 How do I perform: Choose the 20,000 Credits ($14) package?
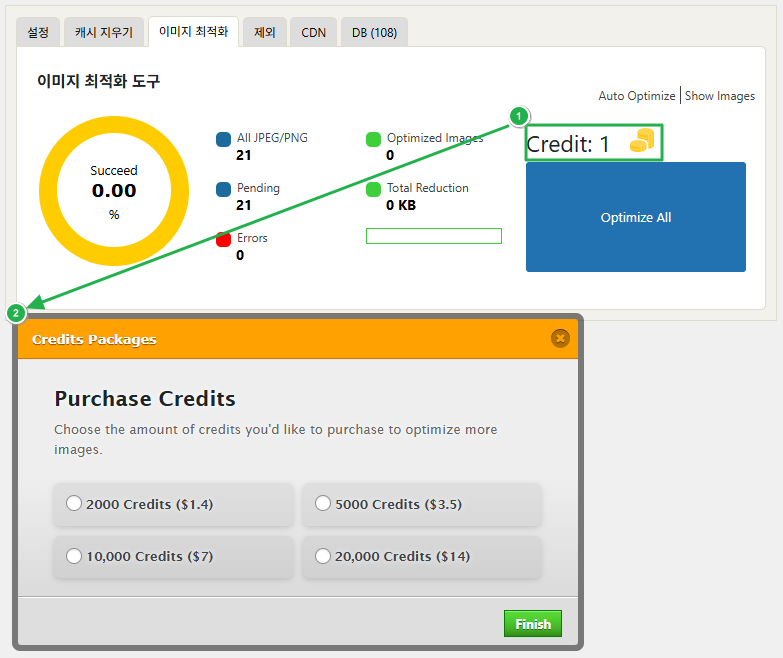coord(323,556)
